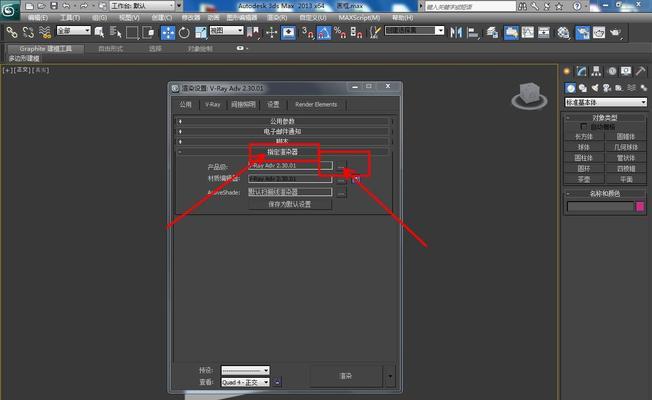Click the New Scene quick access icon
This screenshot has width=652, height=400.
pos(29,6)
